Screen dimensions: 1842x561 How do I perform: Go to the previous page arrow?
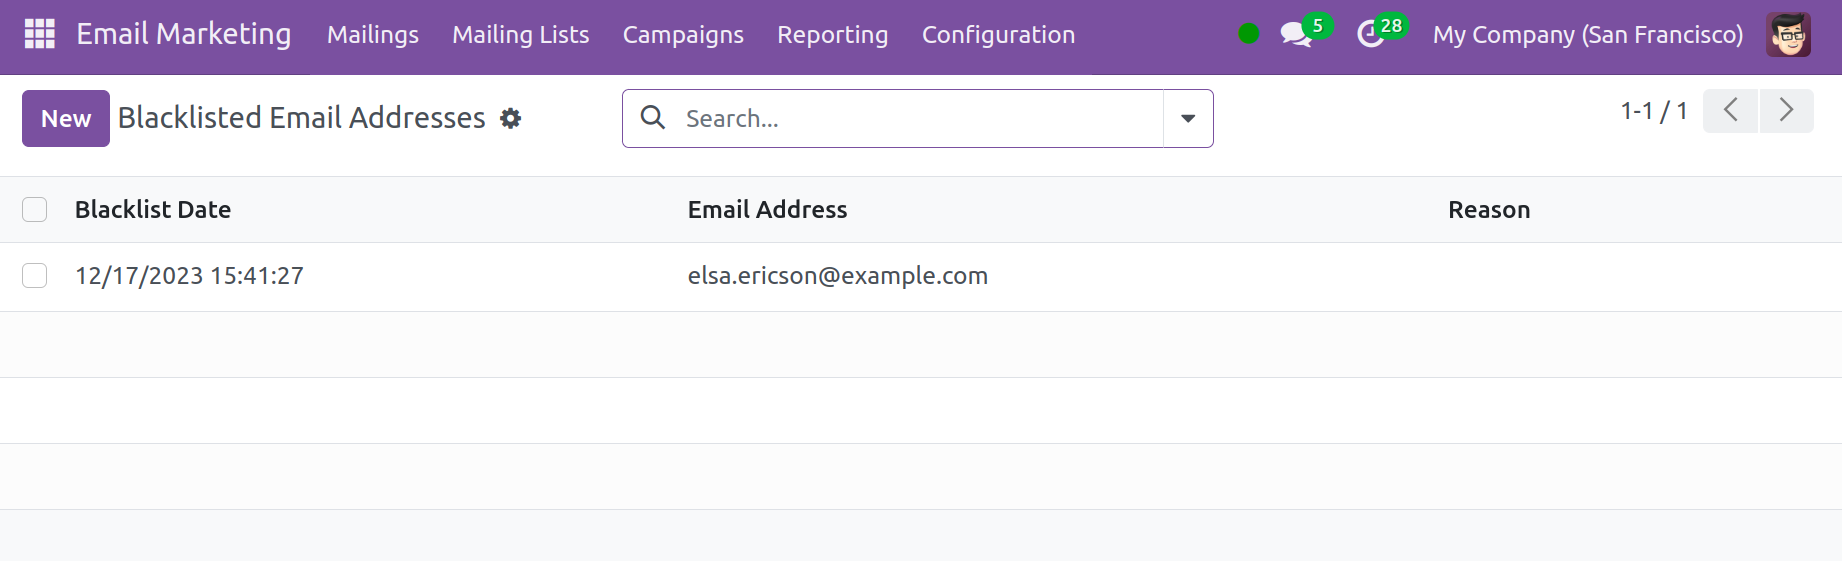point(1730,110)
